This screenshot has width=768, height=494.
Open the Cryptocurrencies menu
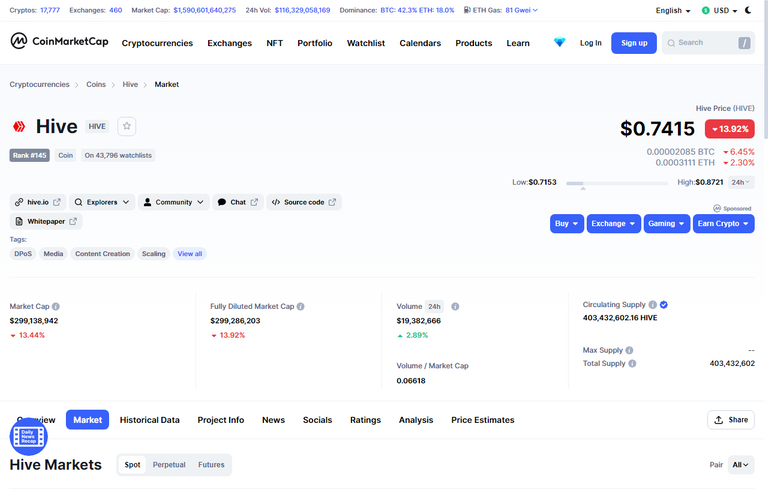click(157, 43)
